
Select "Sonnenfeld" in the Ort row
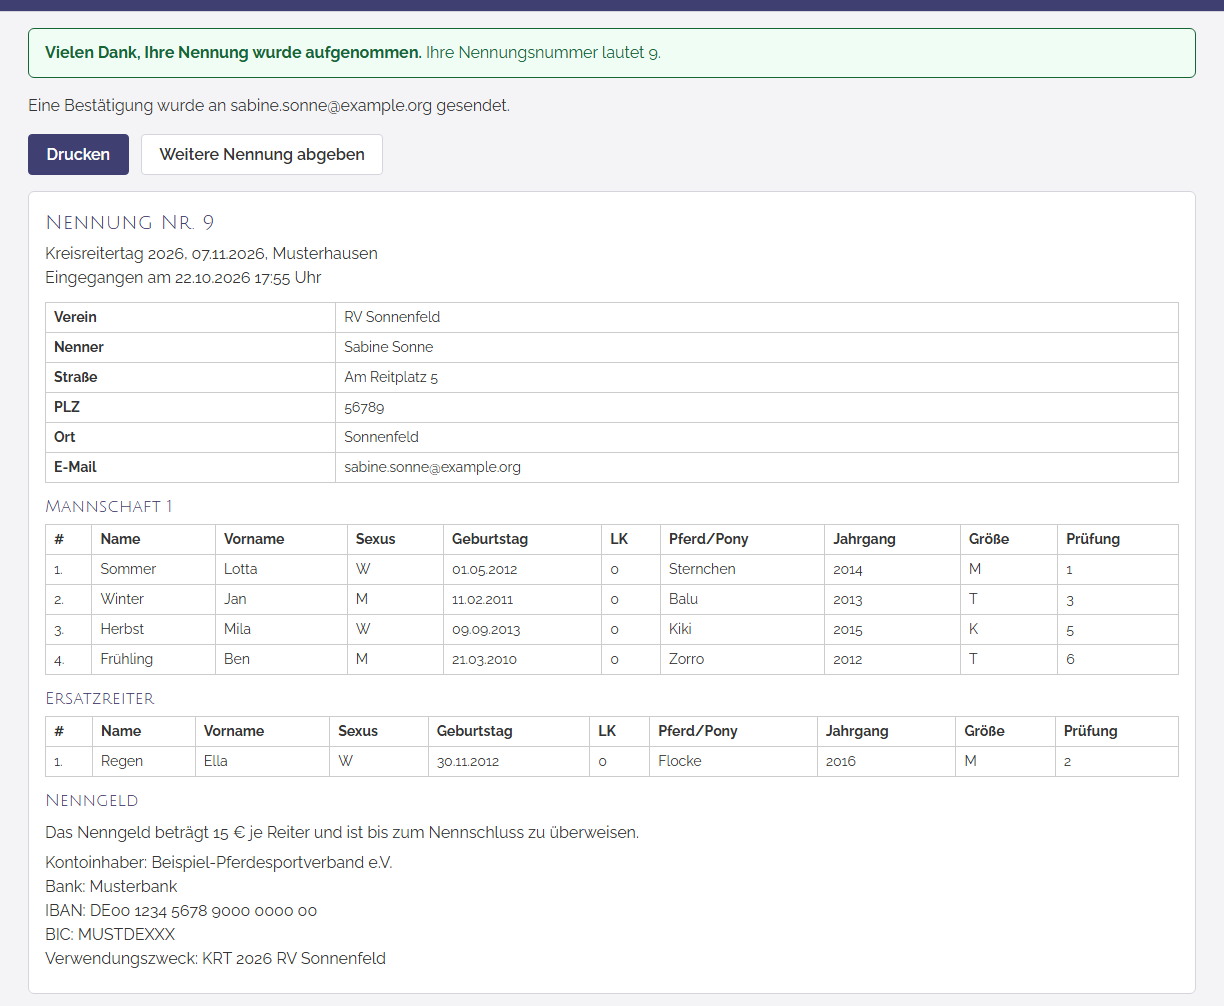pos(381,437)
